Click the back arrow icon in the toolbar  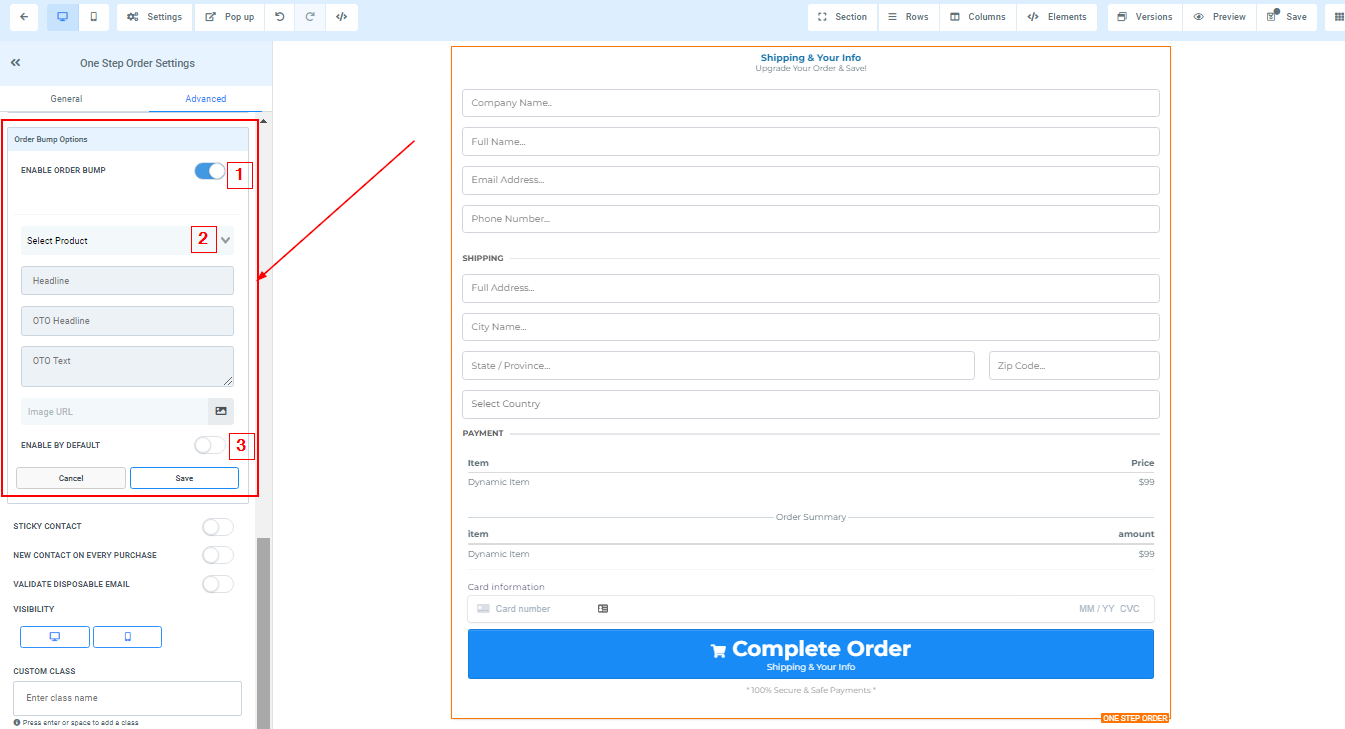[23, 17]
